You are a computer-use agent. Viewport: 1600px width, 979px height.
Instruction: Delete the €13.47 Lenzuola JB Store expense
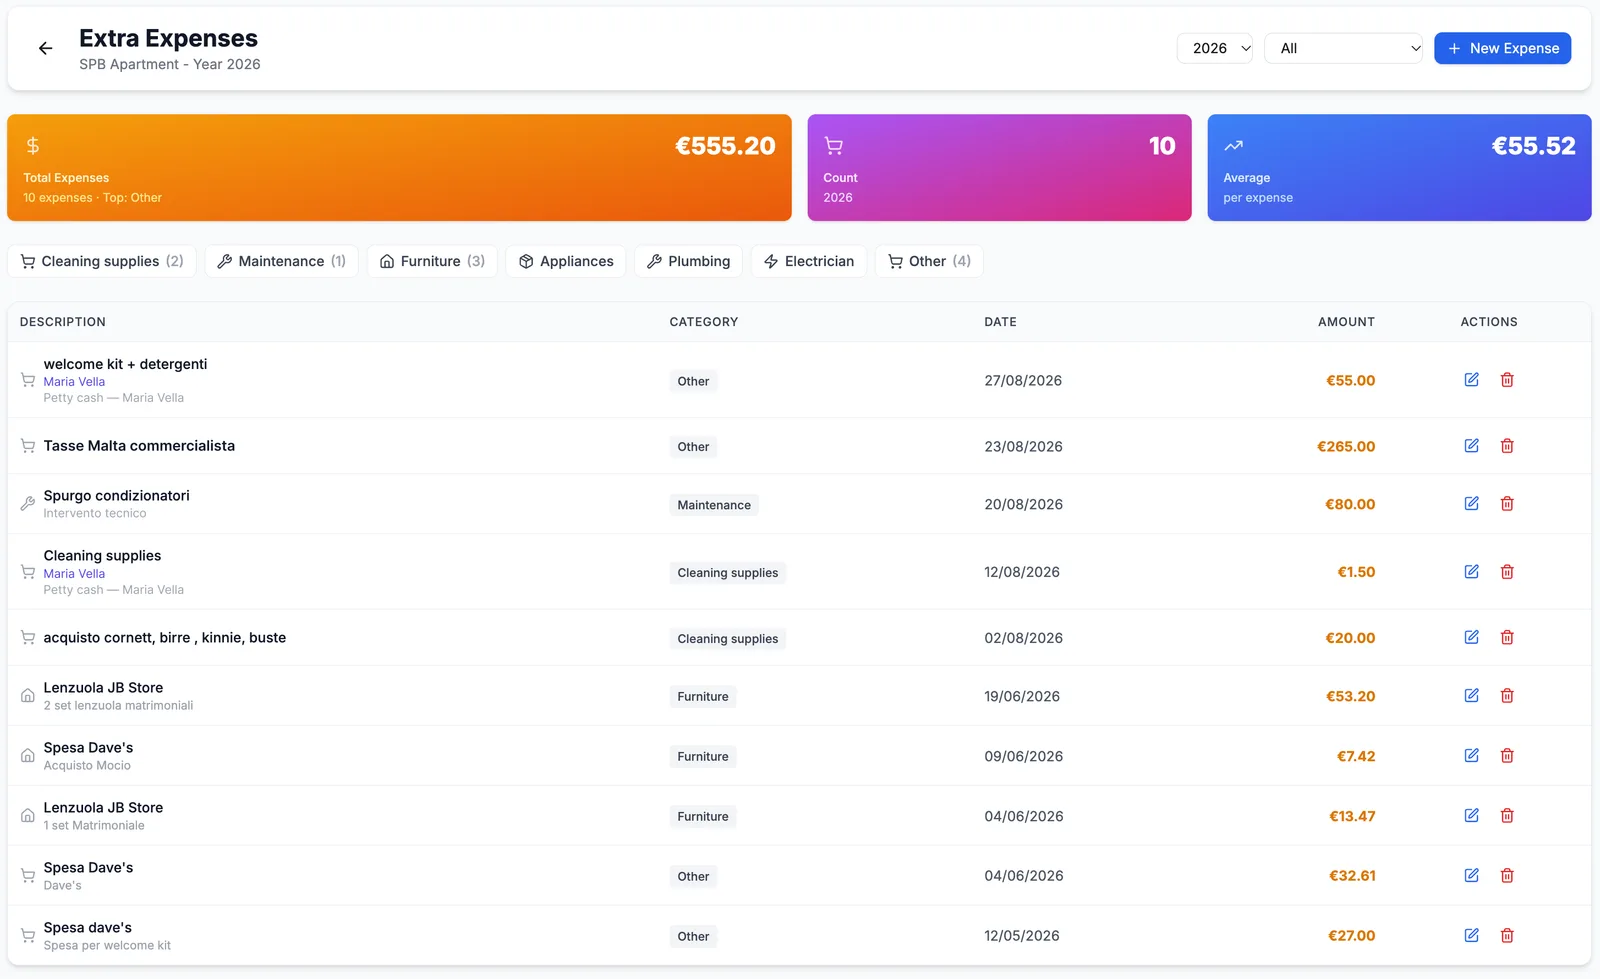point(1507,816)
